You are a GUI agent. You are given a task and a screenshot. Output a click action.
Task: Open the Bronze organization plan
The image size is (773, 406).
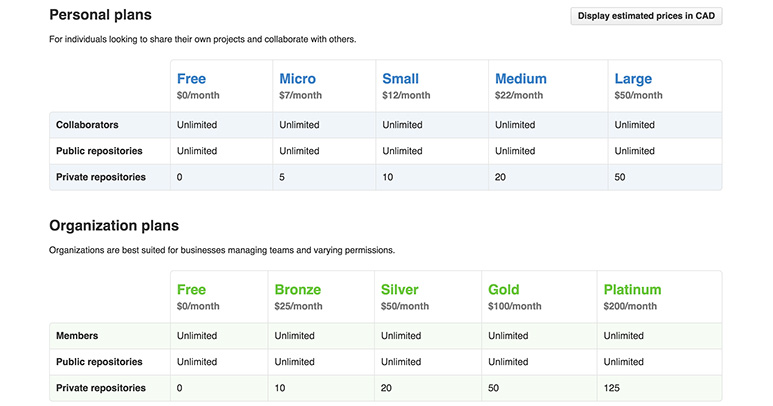[x=297, y=290]
